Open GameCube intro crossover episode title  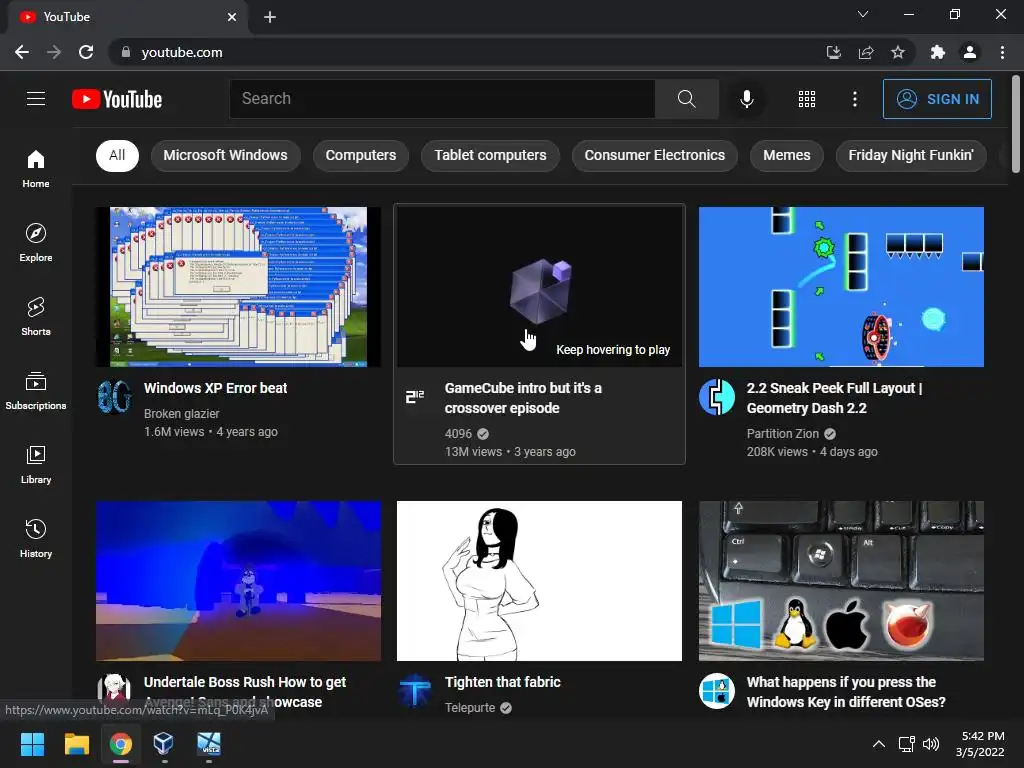pyautogui.click(x=523, y=398)
